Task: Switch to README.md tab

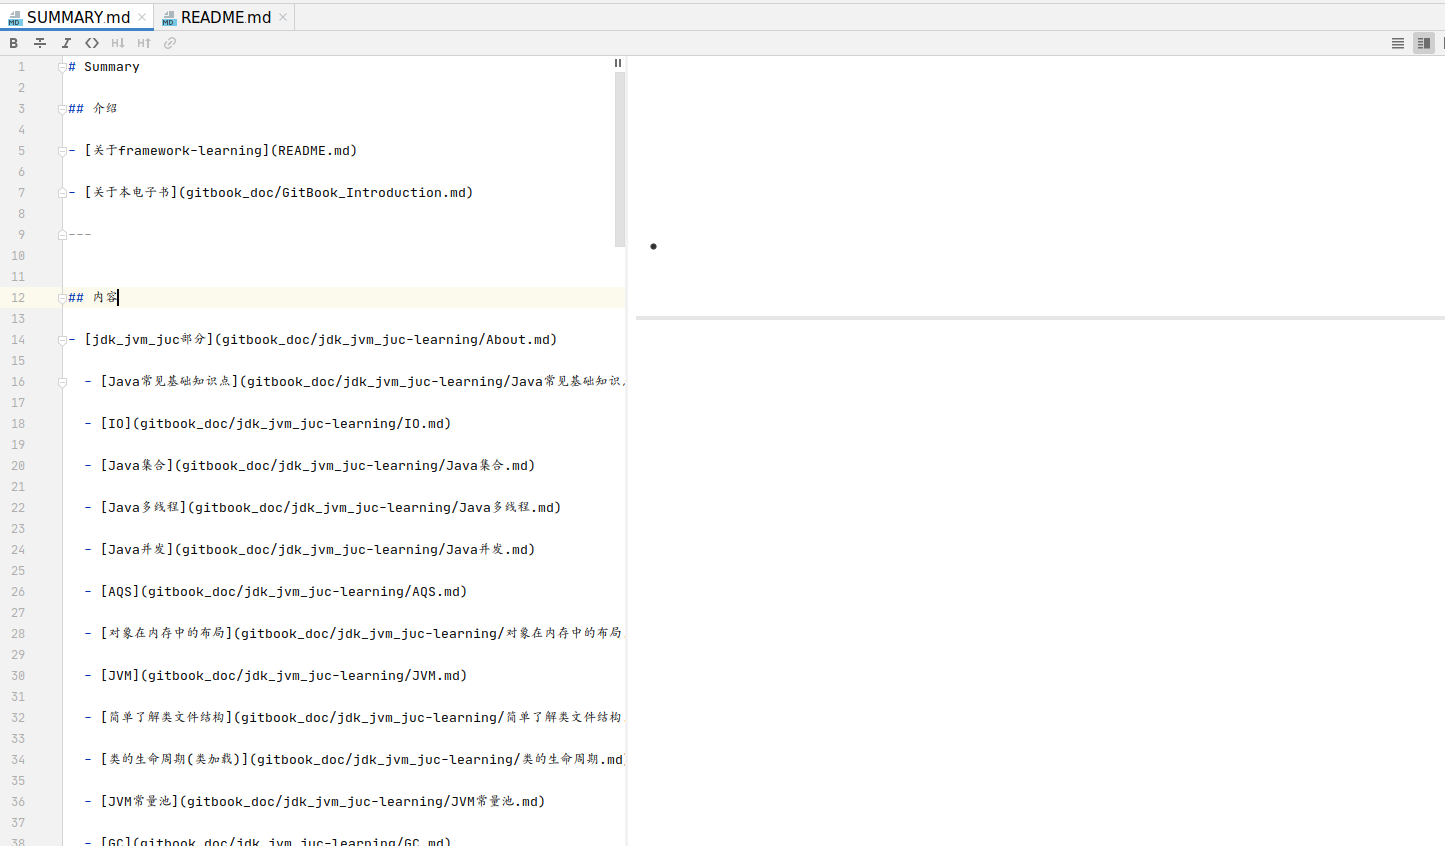Action: coord(225,17)
